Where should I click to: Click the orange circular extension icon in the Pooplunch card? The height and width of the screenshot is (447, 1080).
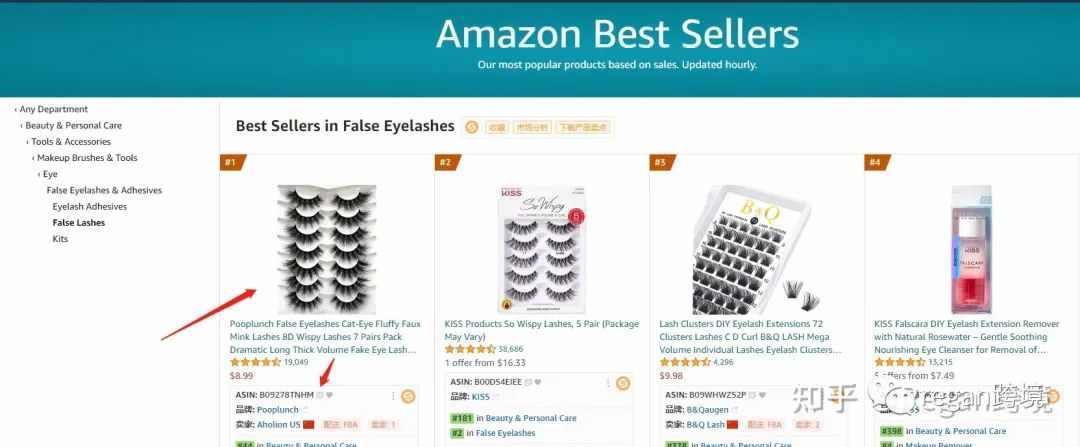click(x=408, y=396)
